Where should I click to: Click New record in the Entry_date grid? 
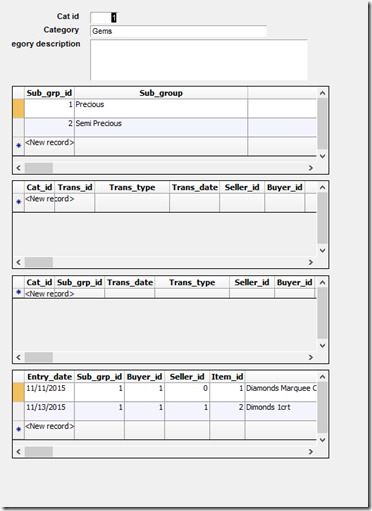pos(50,426)
